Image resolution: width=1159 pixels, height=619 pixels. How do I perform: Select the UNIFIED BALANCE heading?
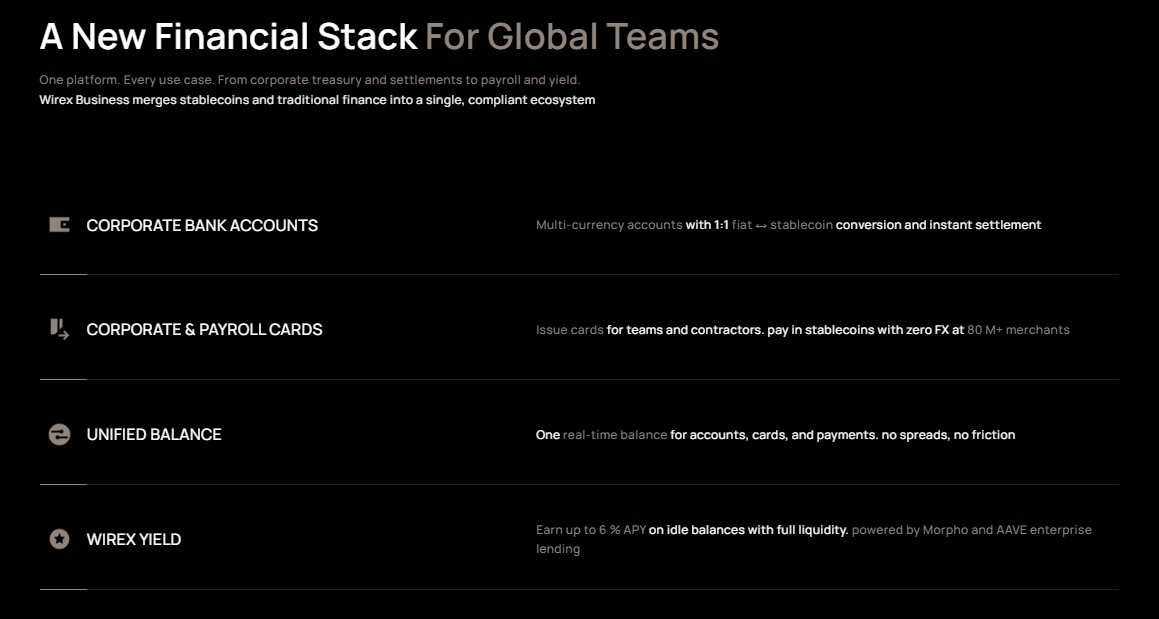point(154,435)
